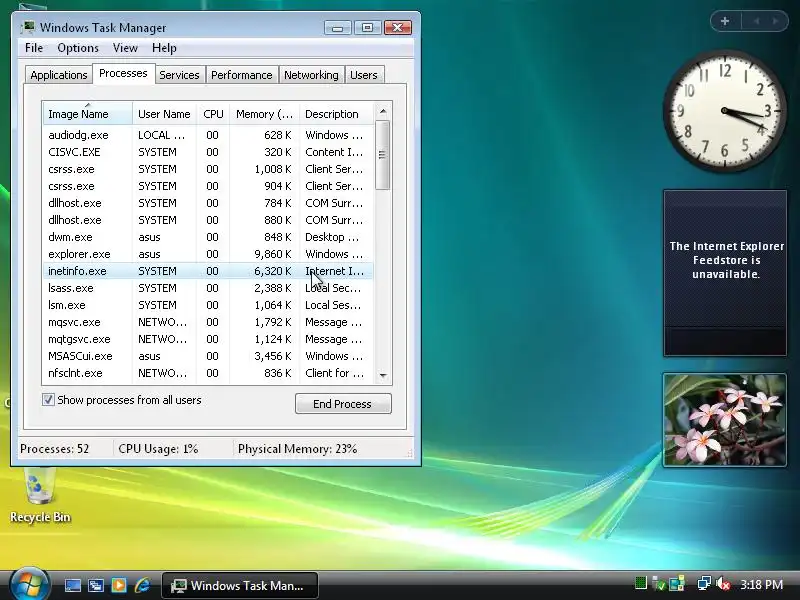Click Show Desktop quick launch icon

pyautogui.click(x=72, y=585)
